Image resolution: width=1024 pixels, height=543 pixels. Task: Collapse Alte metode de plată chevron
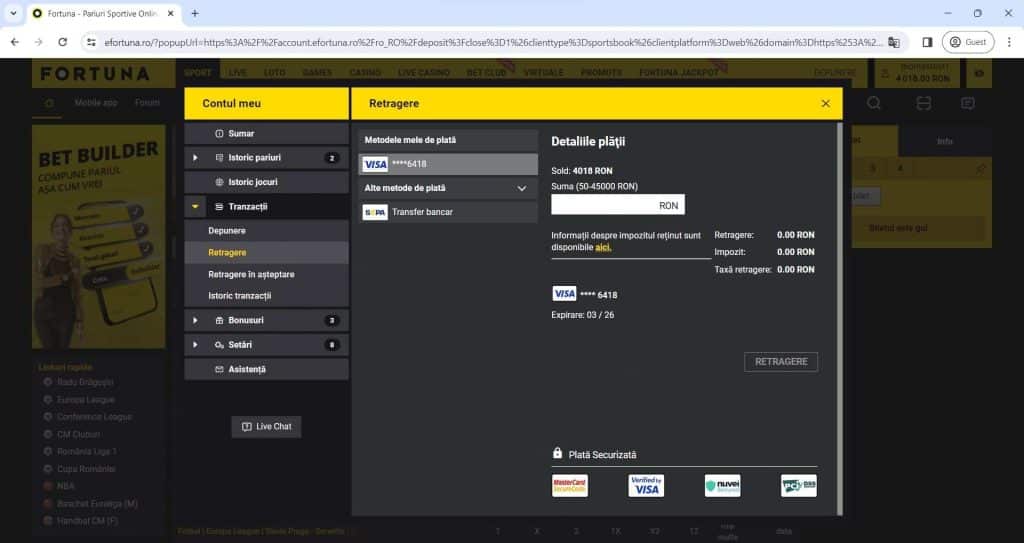(522, 188)
